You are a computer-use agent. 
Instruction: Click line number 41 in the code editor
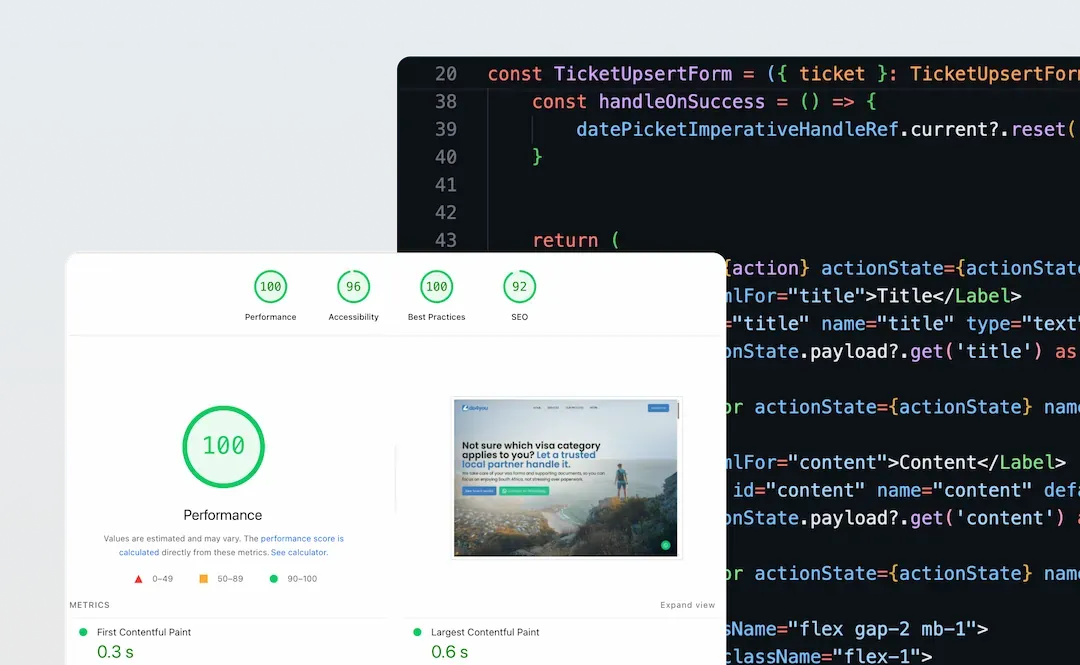click(x=446, y=185)
